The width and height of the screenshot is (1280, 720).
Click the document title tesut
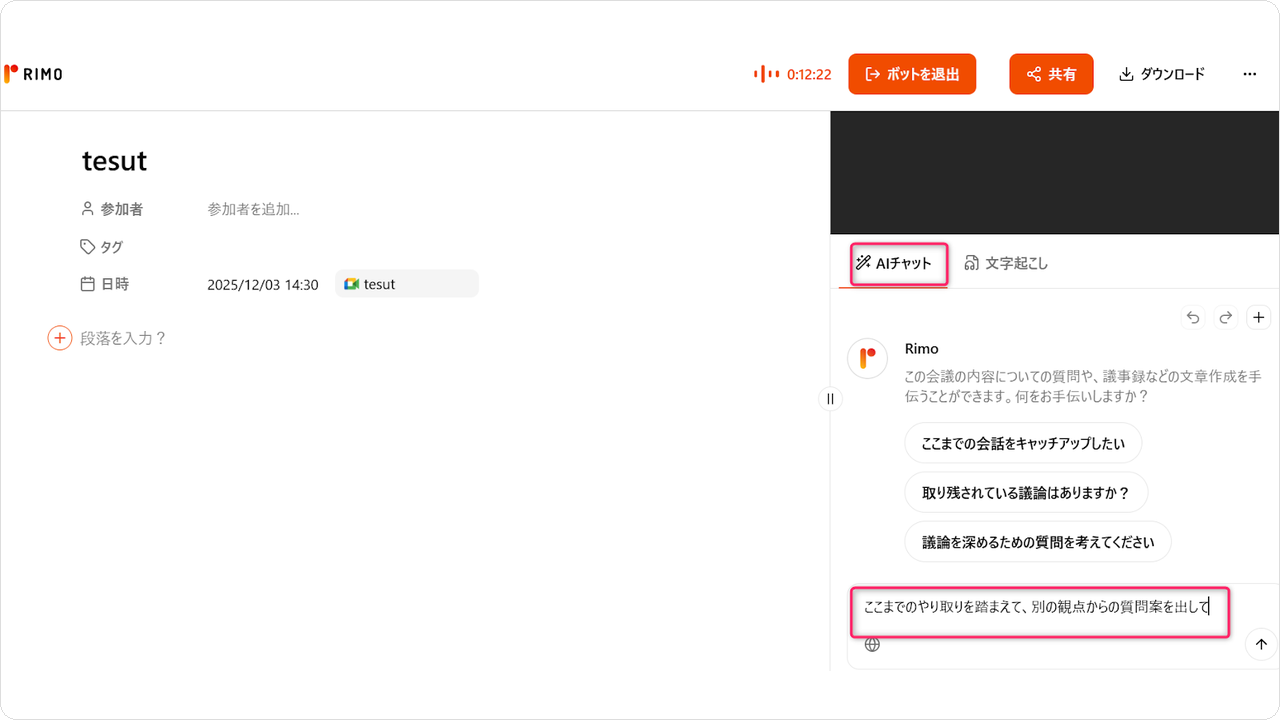pos(115,161)
